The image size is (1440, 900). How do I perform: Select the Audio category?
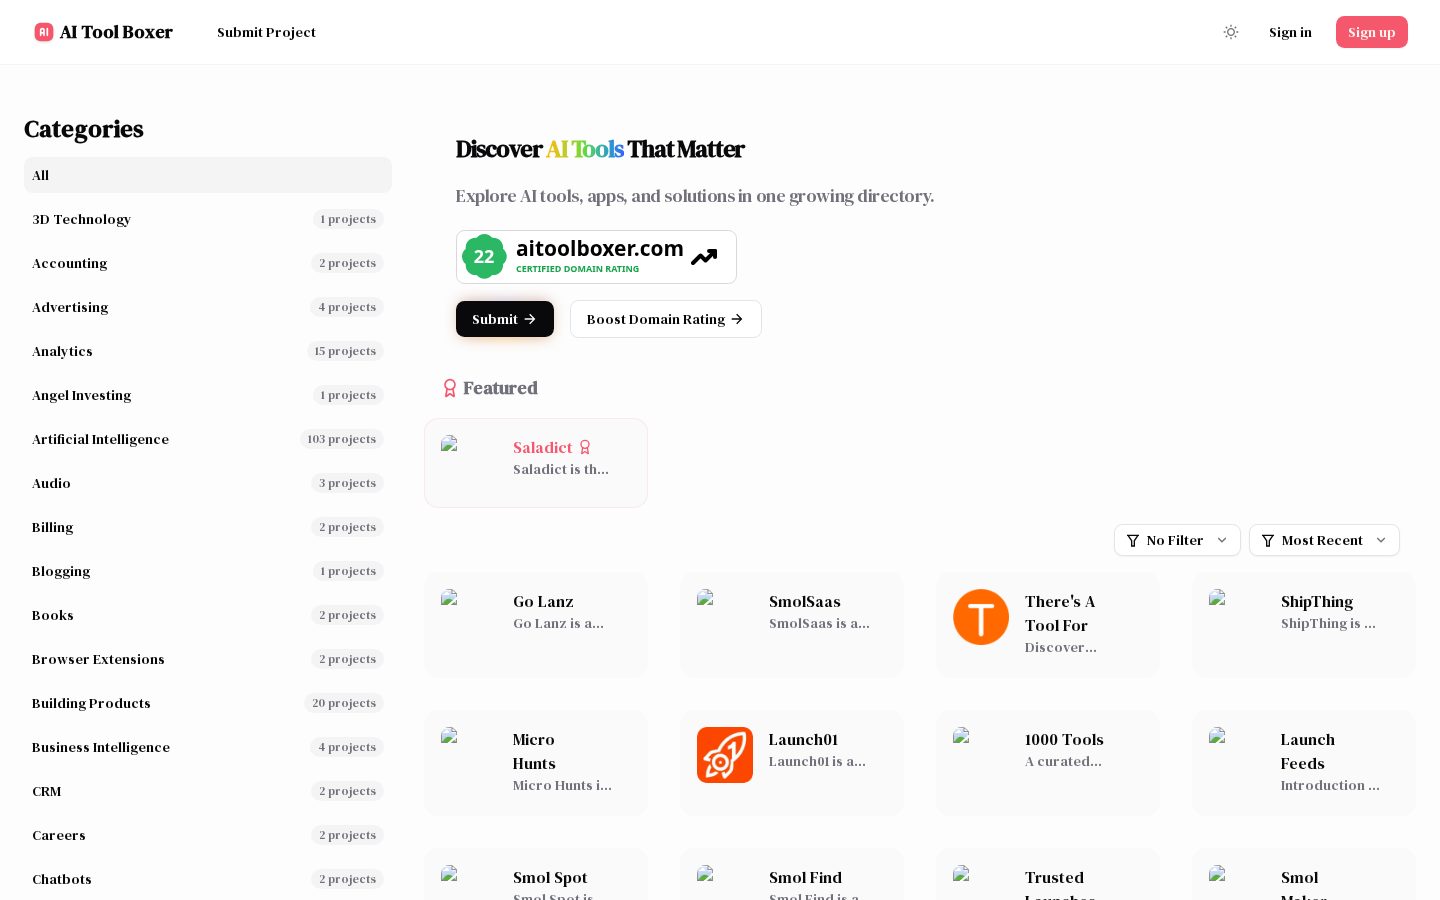[x=208, y=483]
